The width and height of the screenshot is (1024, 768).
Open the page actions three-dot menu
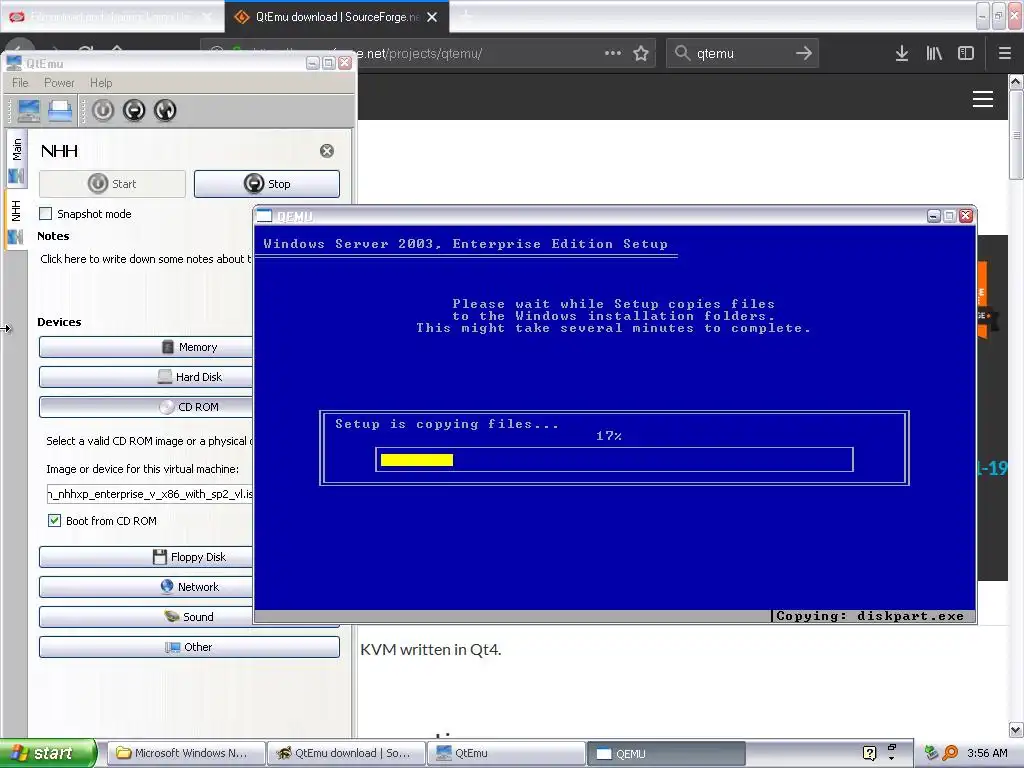tap(613, 53)
